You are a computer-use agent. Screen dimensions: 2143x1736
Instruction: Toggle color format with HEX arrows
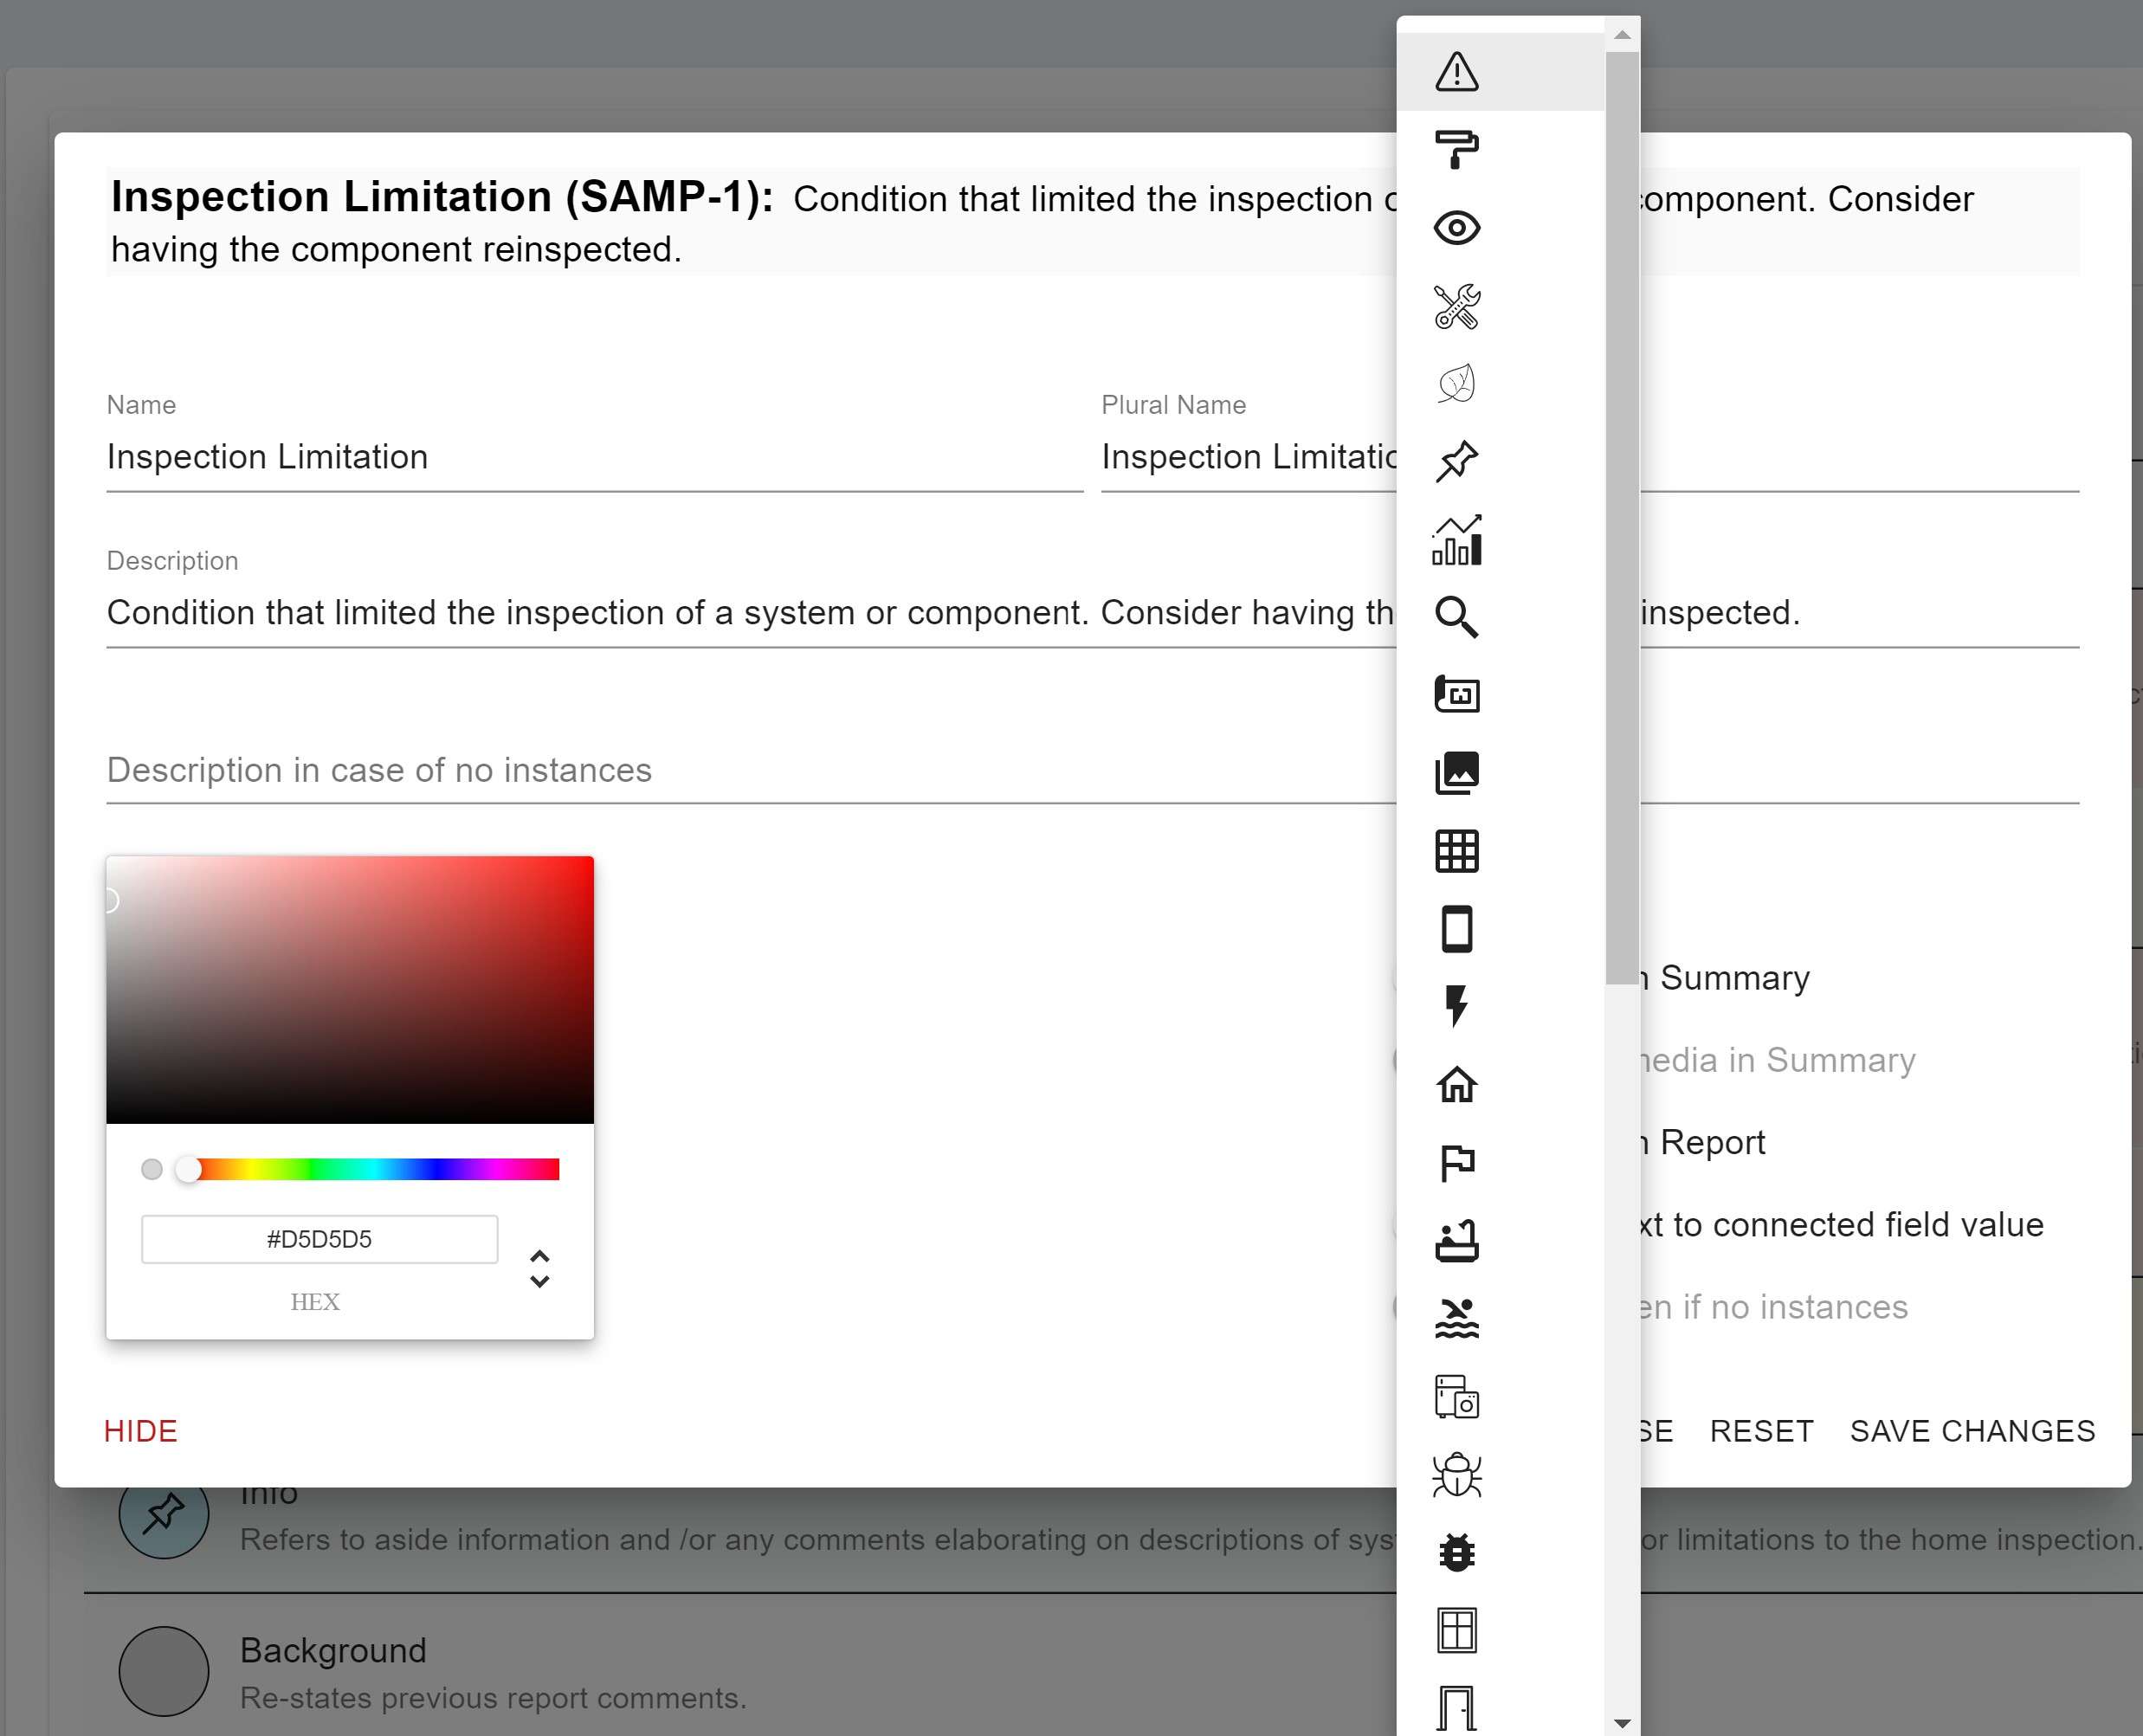click(x=539, y=1268)
